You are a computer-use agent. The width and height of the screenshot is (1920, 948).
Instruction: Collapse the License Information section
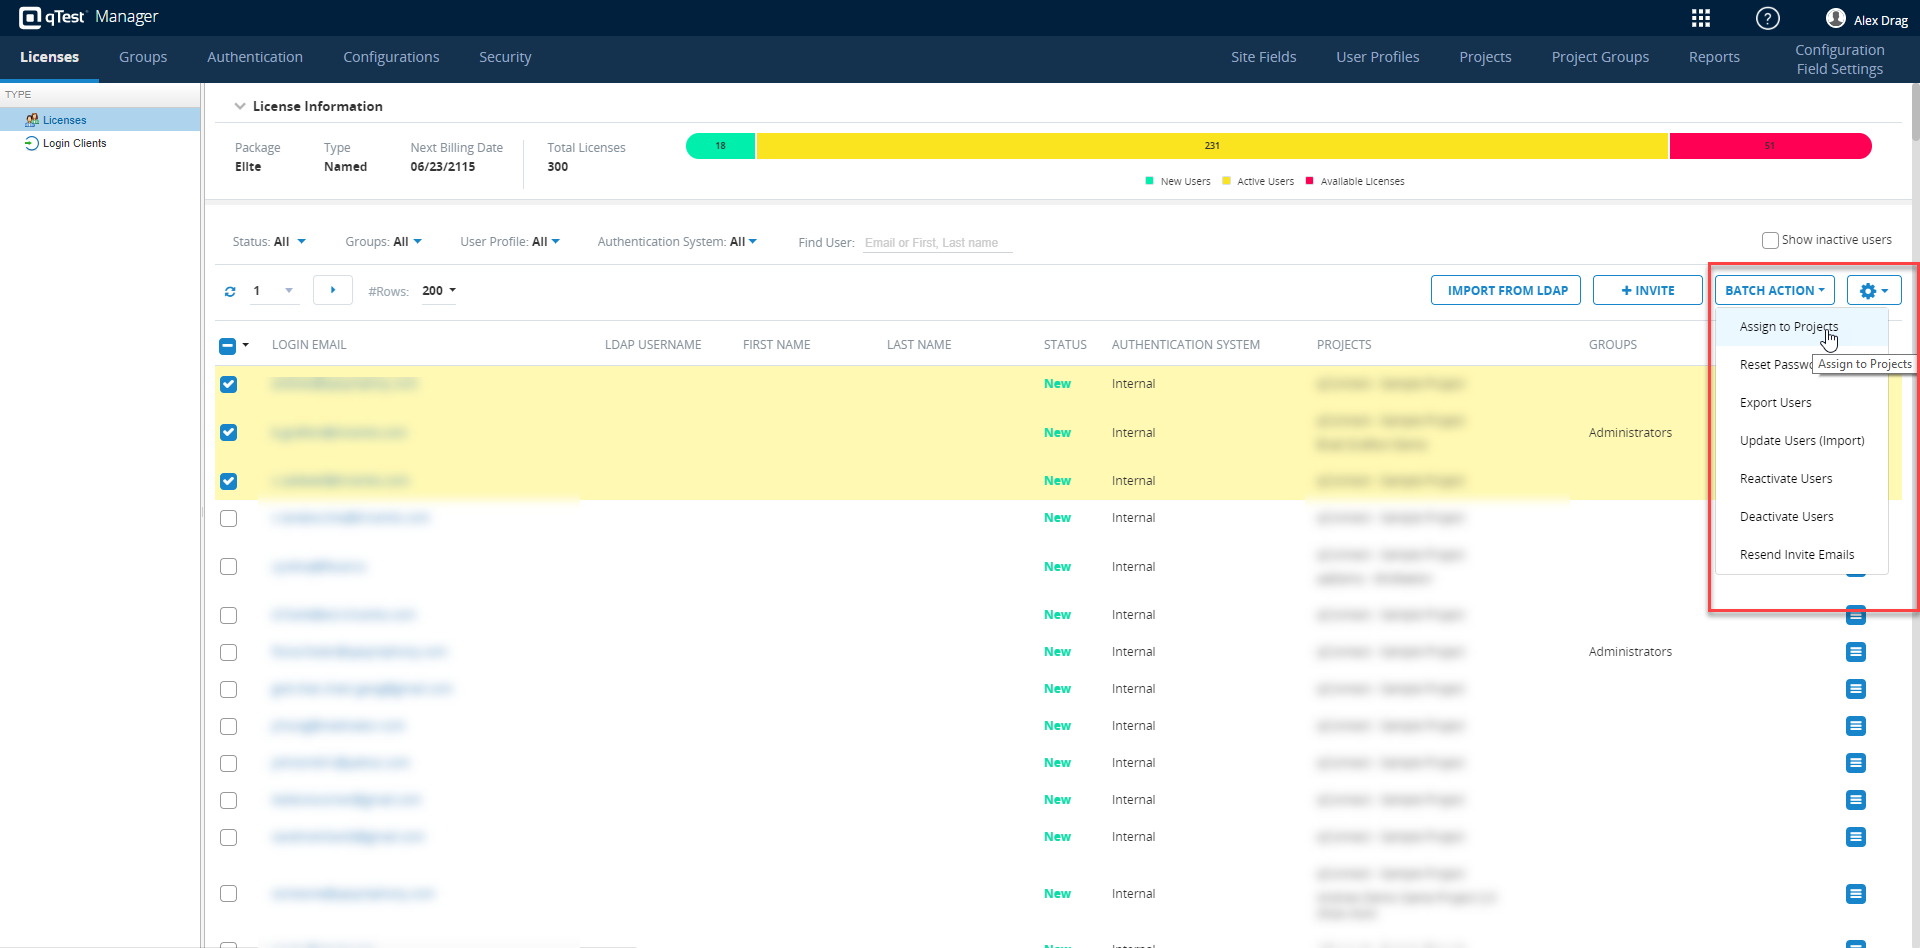240,106
